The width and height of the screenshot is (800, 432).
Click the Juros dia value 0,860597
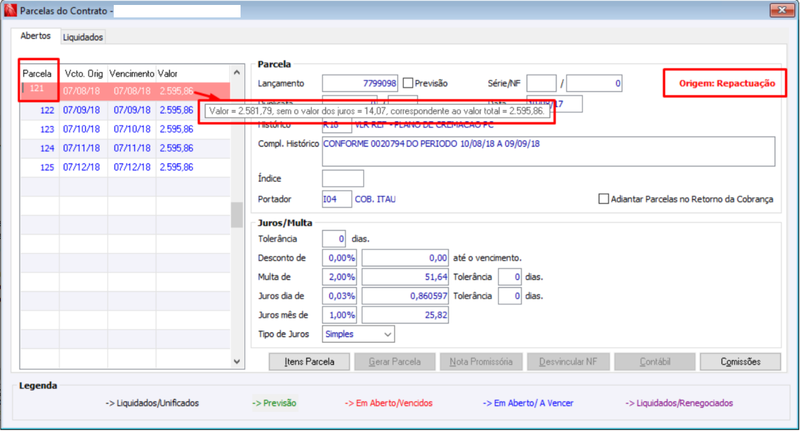[x=405, y=296]
